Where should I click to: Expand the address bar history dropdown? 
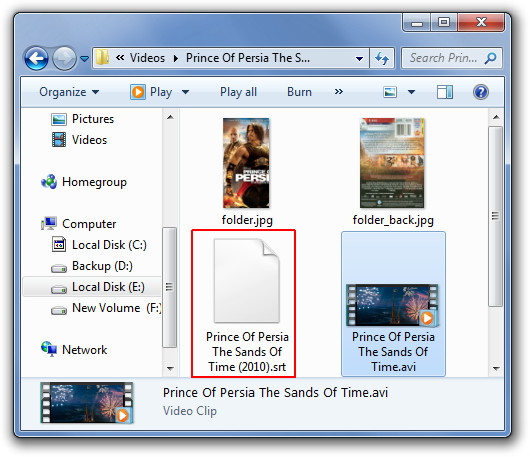(359, 58)
